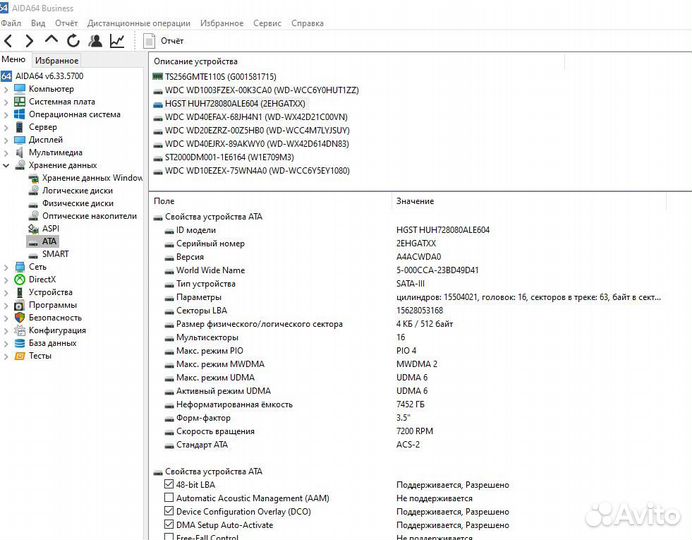The height and width of the screenshot is (540, 692).
Task: Open Хранение данных Windows tree item
Action: point(92,178)
